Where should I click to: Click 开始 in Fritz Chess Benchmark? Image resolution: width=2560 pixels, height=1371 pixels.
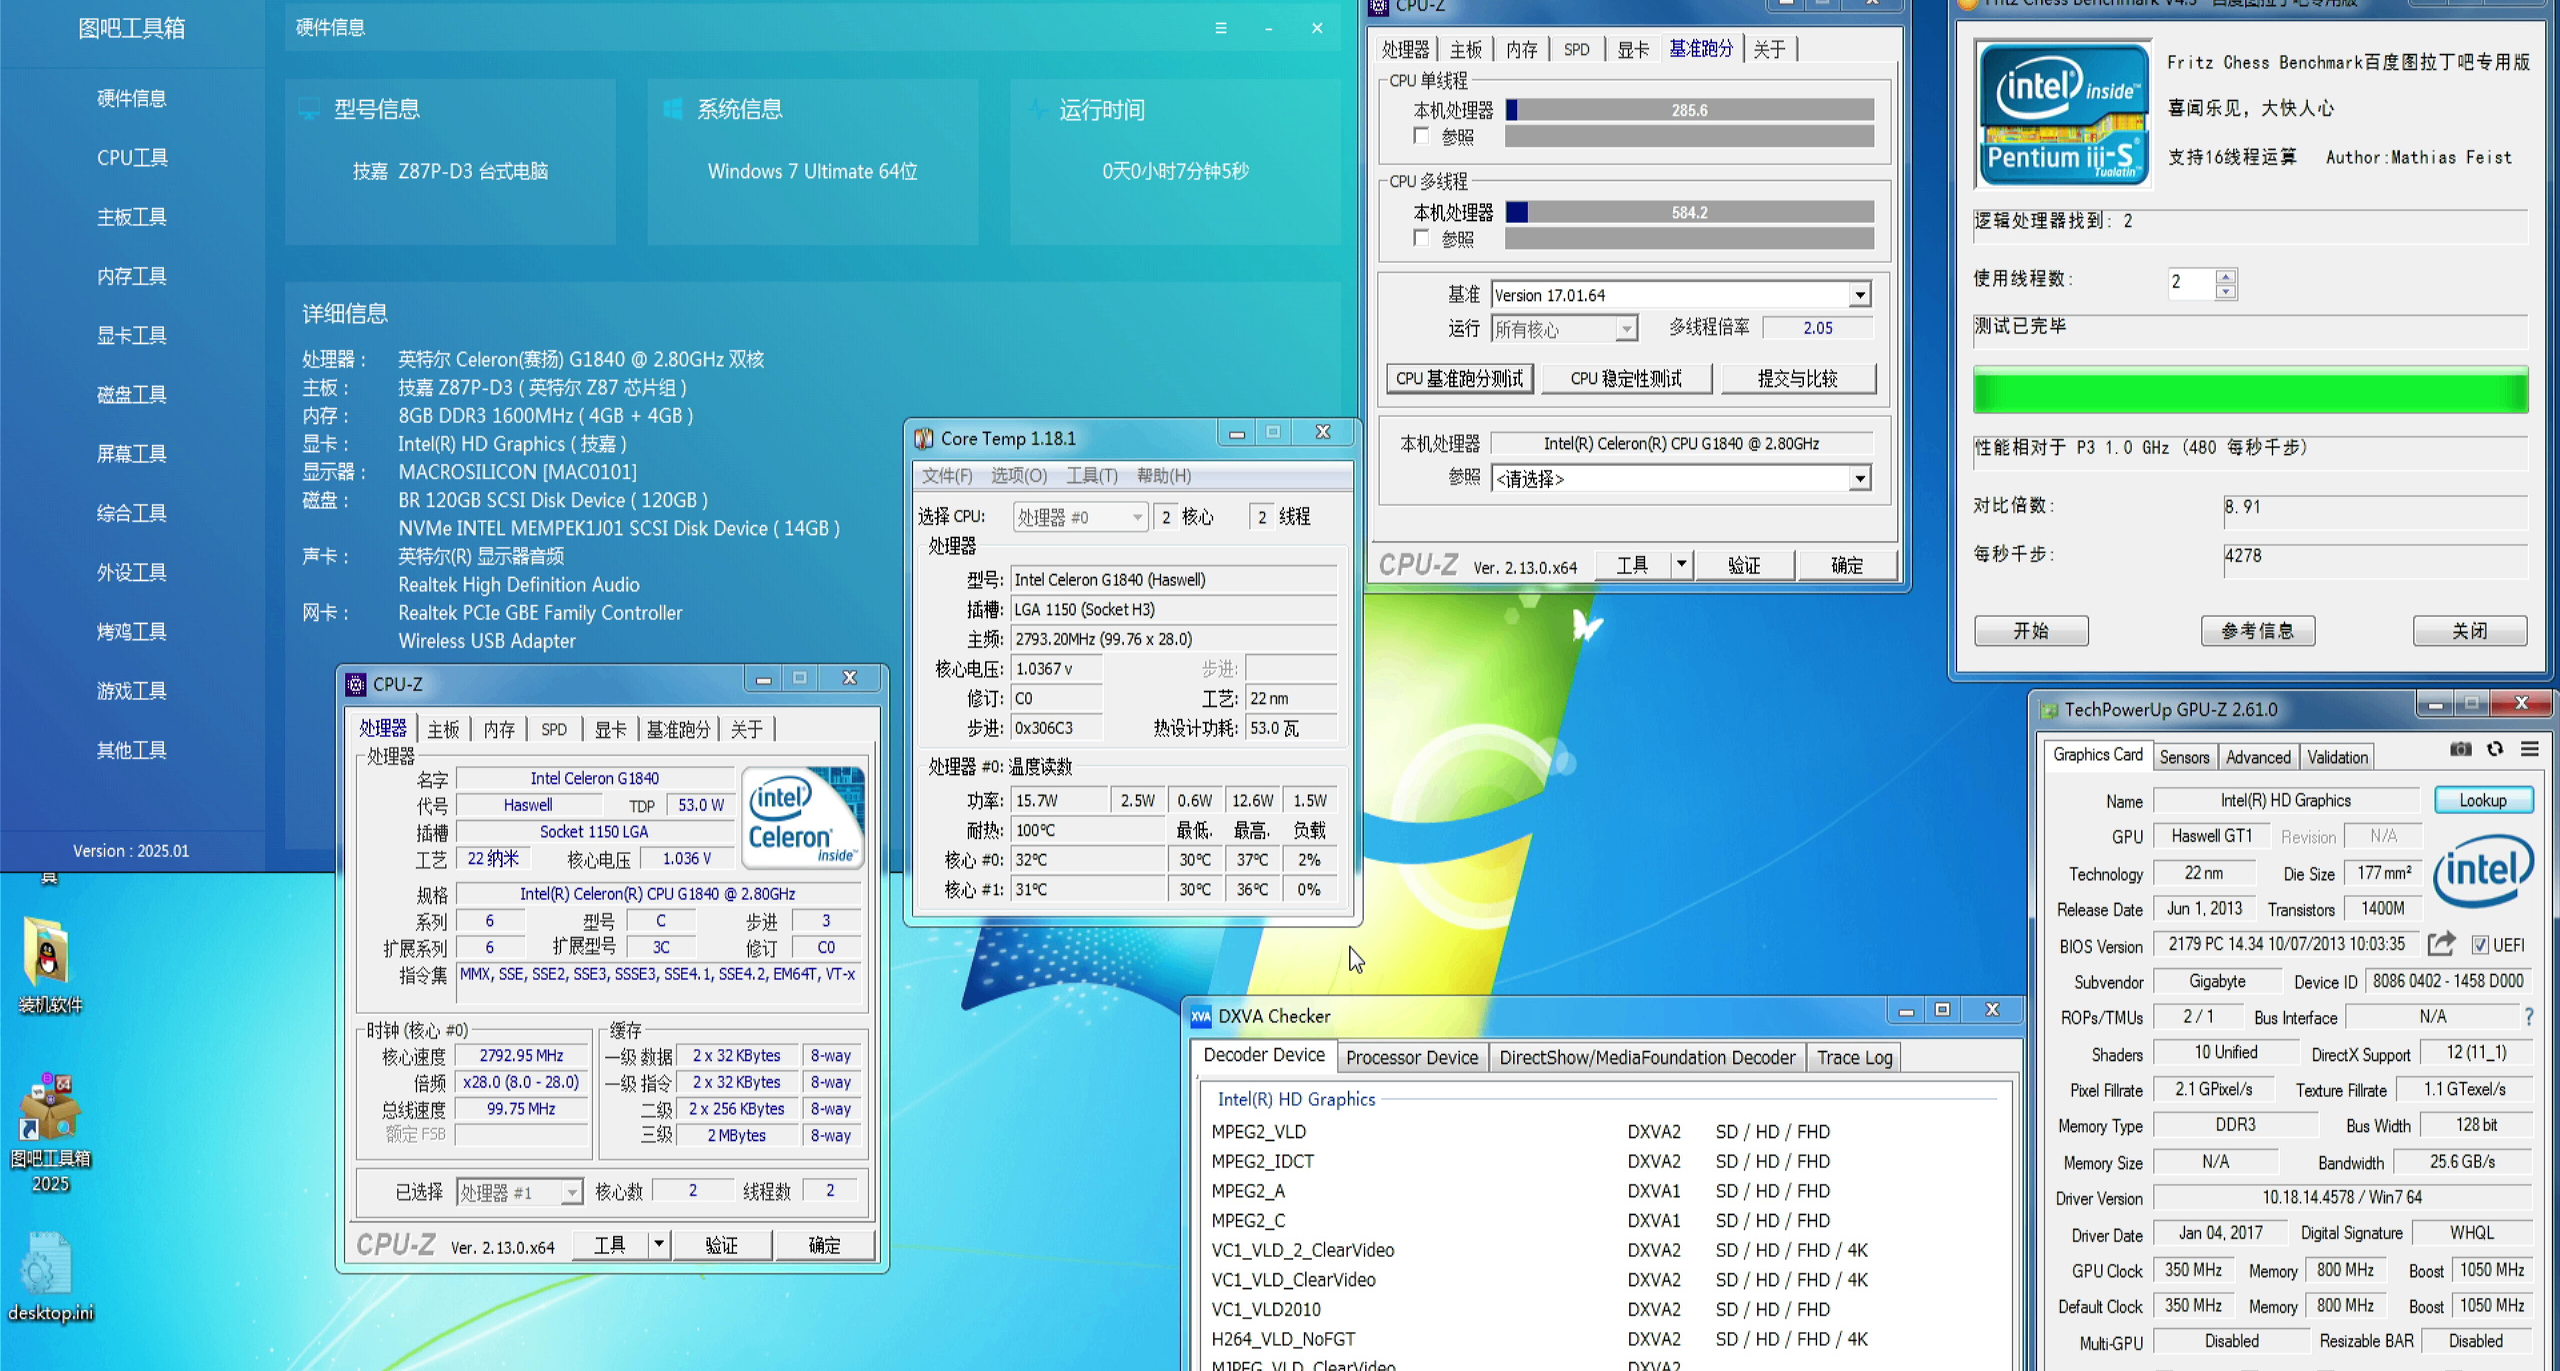2031,631
